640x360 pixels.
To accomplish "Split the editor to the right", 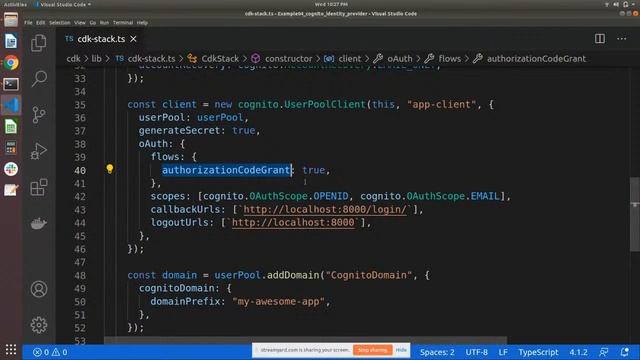I will [600, 39].
